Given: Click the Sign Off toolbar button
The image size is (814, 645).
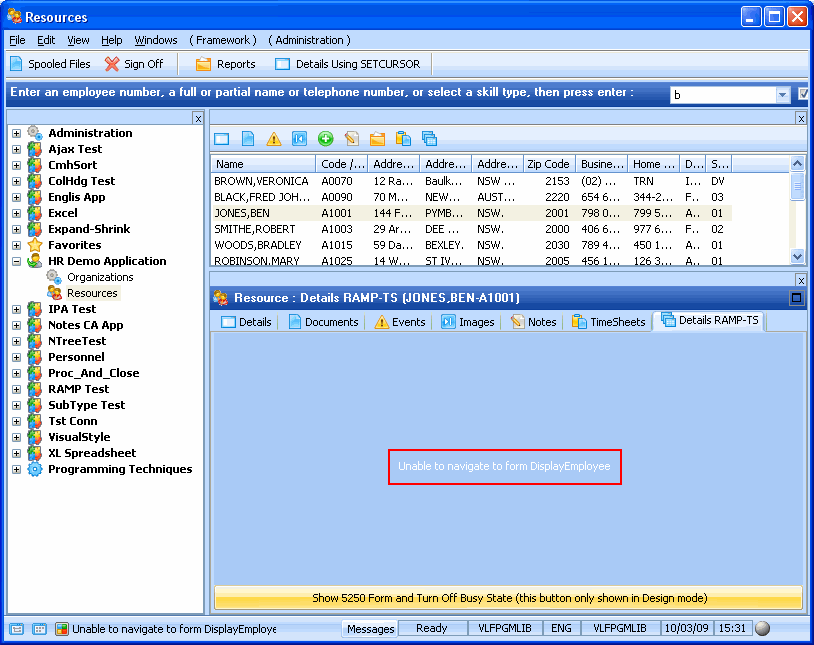Looking at the screenshot, I should coord(134,64).
